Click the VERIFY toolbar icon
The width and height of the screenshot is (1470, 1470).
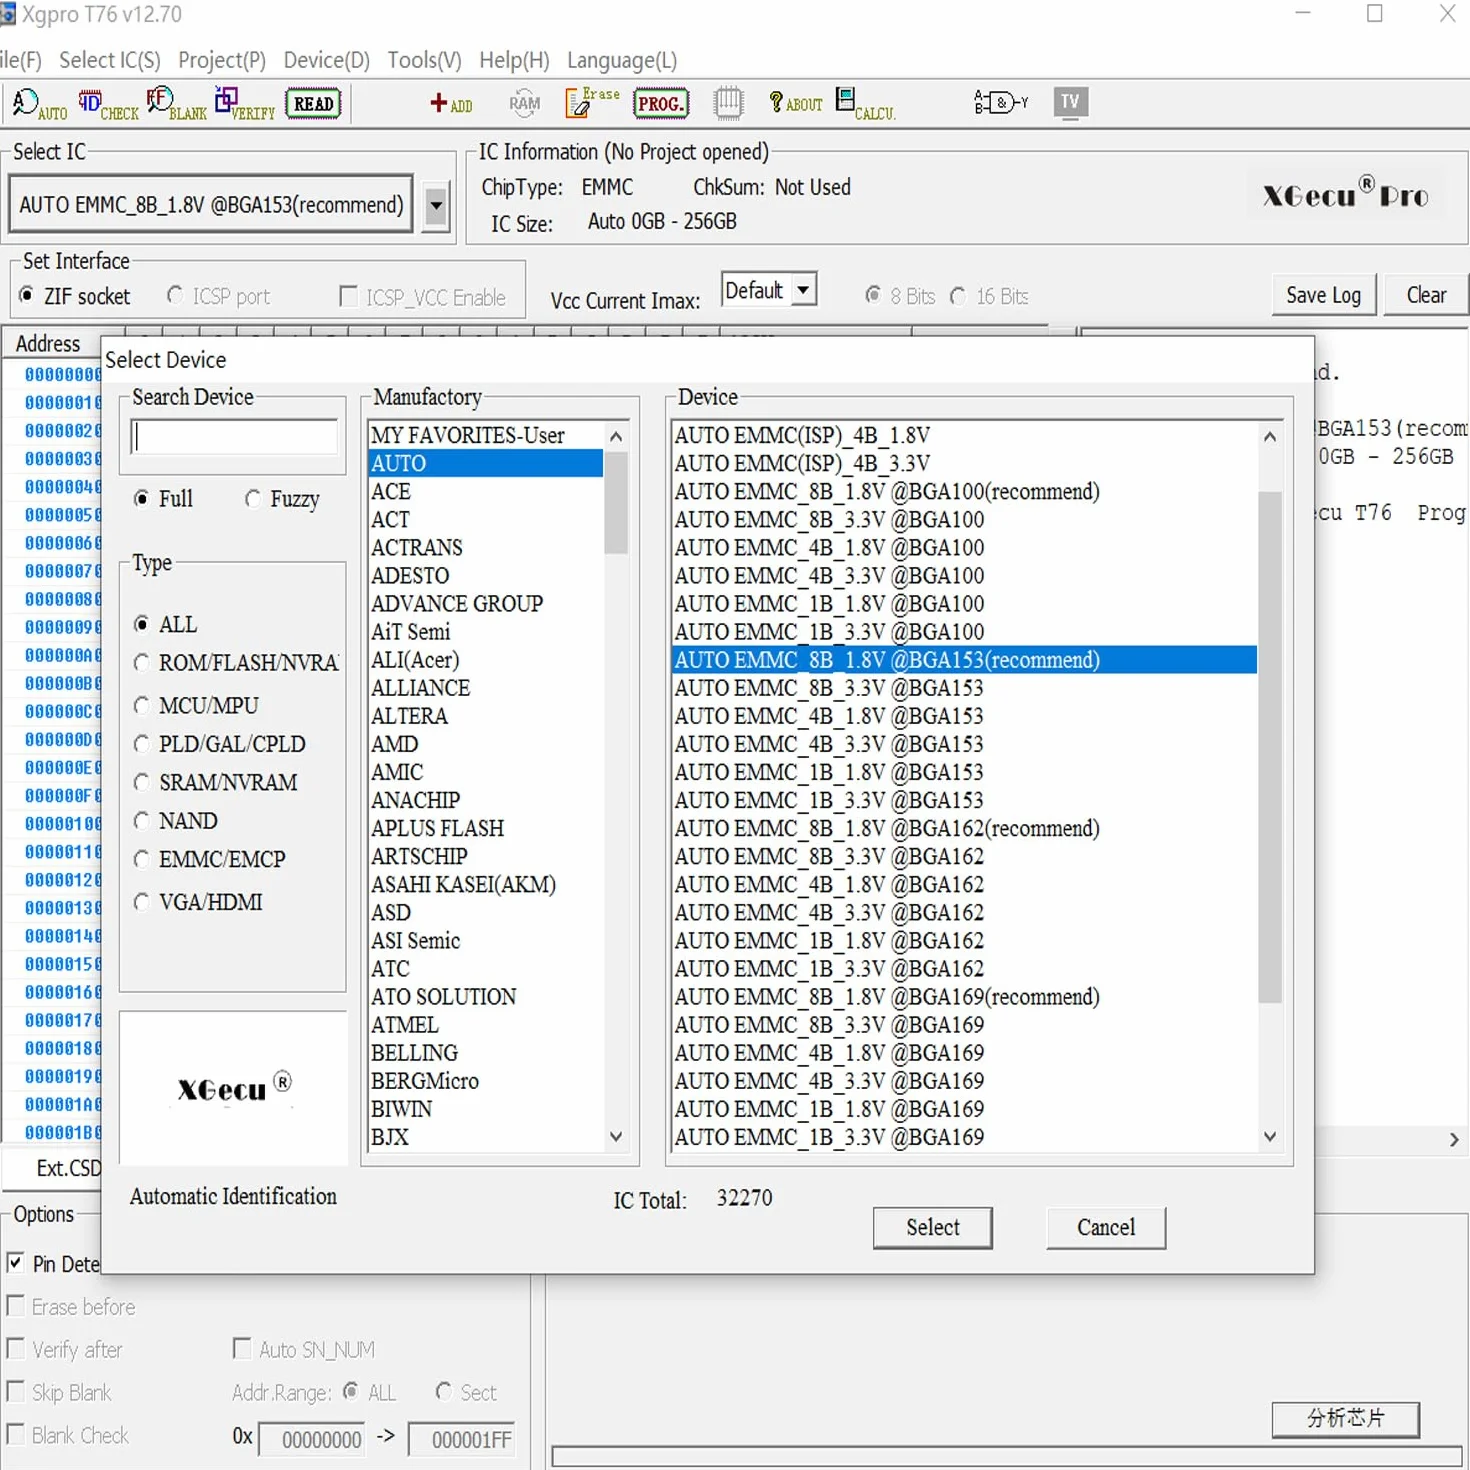(245, 104)
